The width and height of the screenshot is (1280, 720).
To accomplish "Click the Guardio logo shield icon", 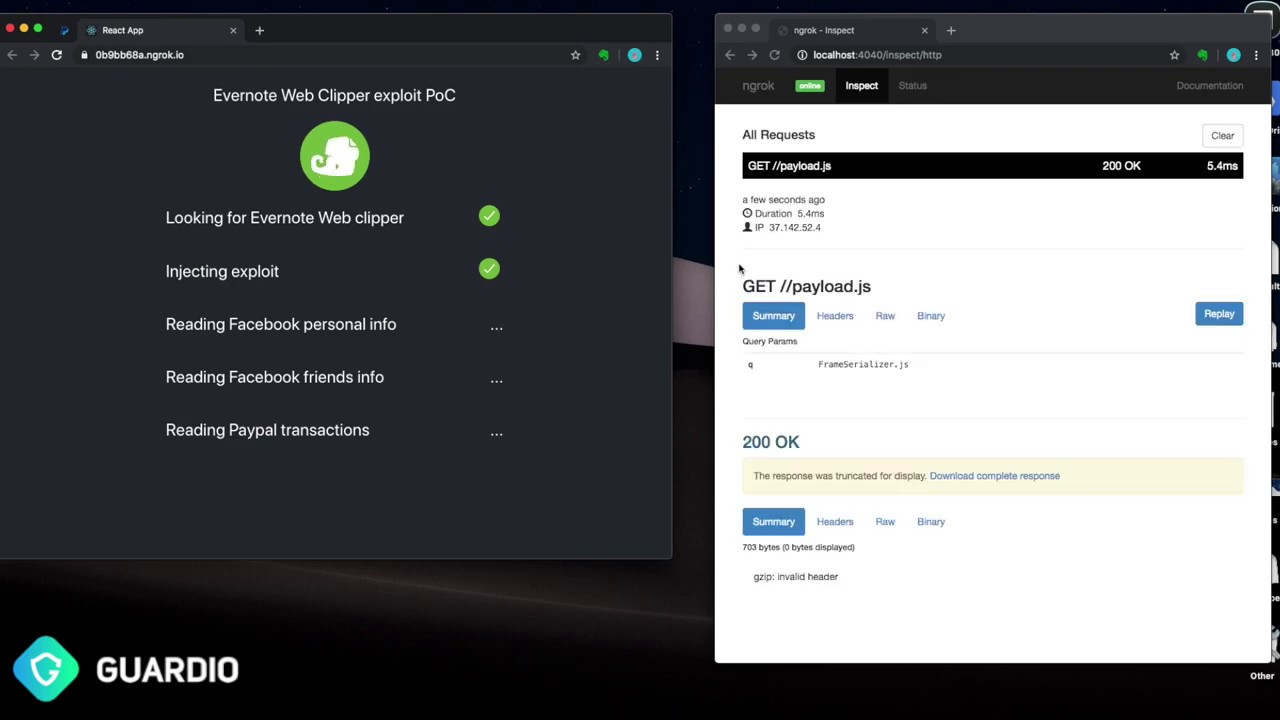I will 46,669.
